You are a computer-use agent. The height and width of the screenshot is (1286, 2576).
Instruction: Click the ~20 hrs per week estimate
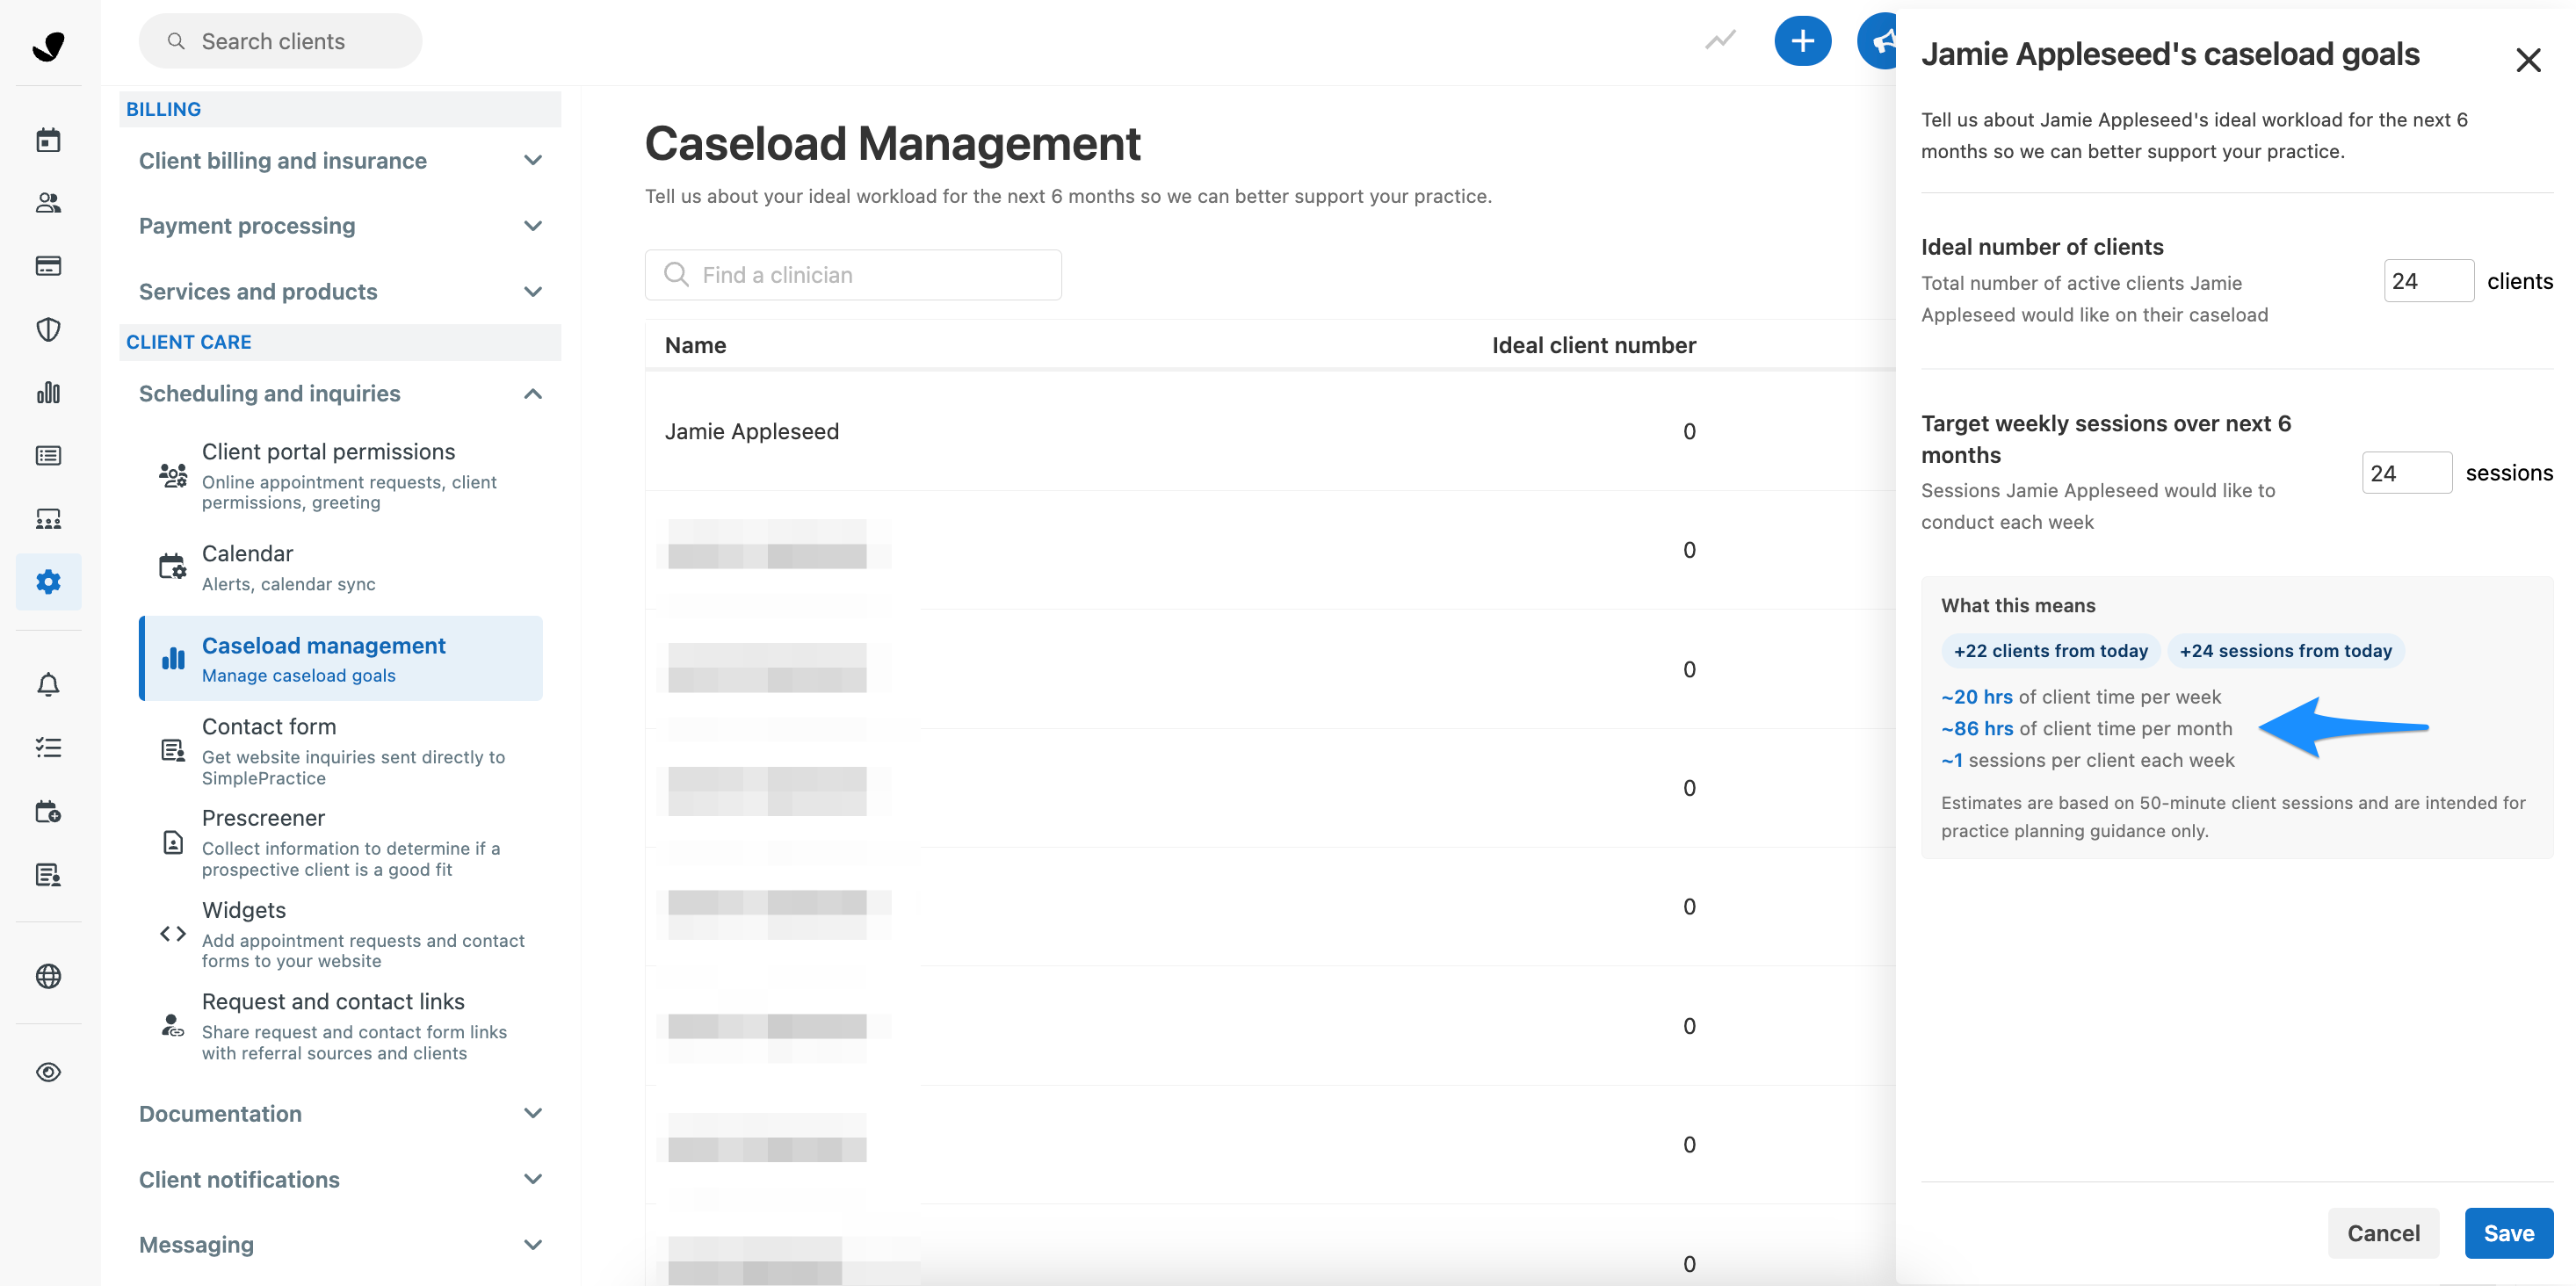(x=2080, y=697)
